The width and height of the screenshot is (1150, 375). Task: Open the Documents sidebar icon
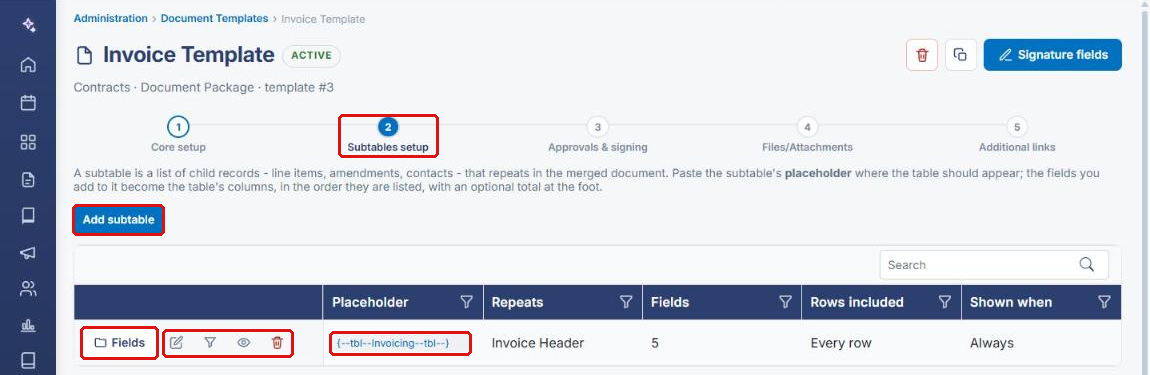coord(28,180)
